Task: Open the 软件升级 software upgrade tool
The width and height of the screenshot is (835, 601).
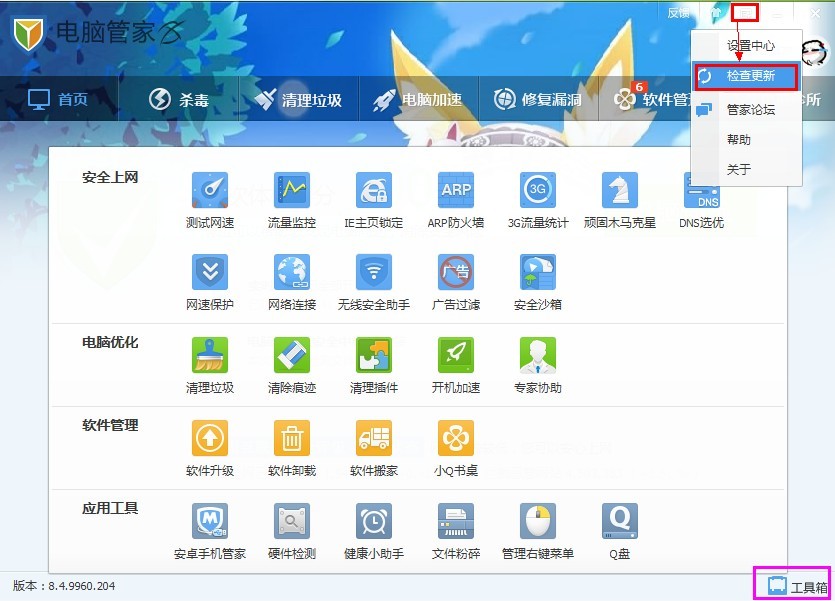Action: pyautogui.click(x=210, y=448)
